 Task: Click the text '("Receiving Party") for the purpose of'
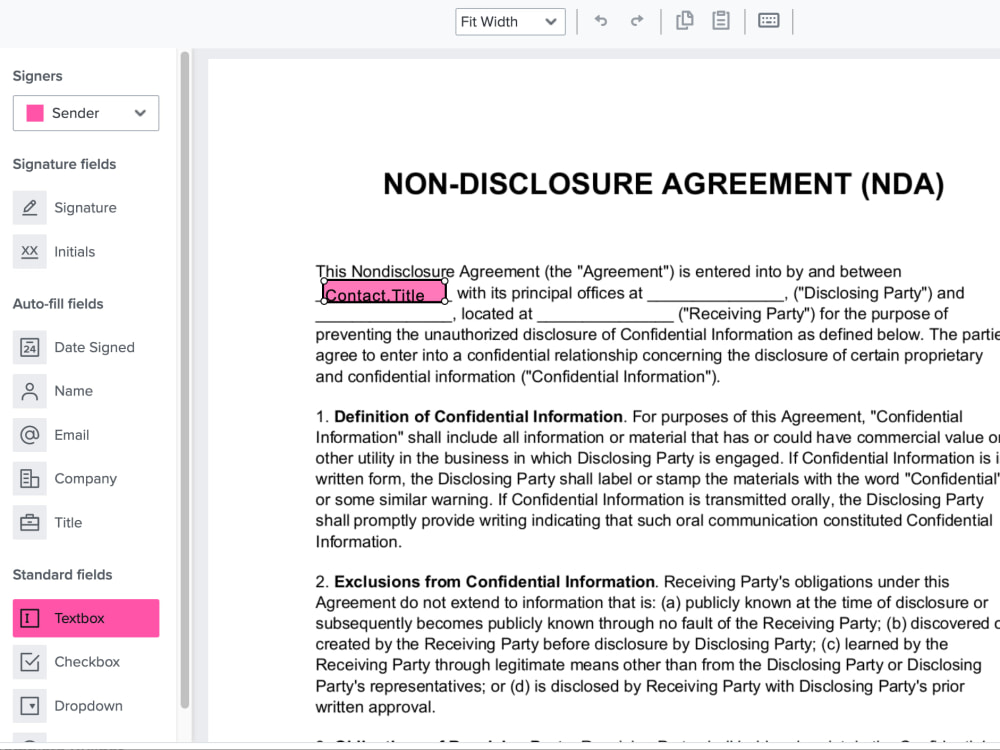813,314
